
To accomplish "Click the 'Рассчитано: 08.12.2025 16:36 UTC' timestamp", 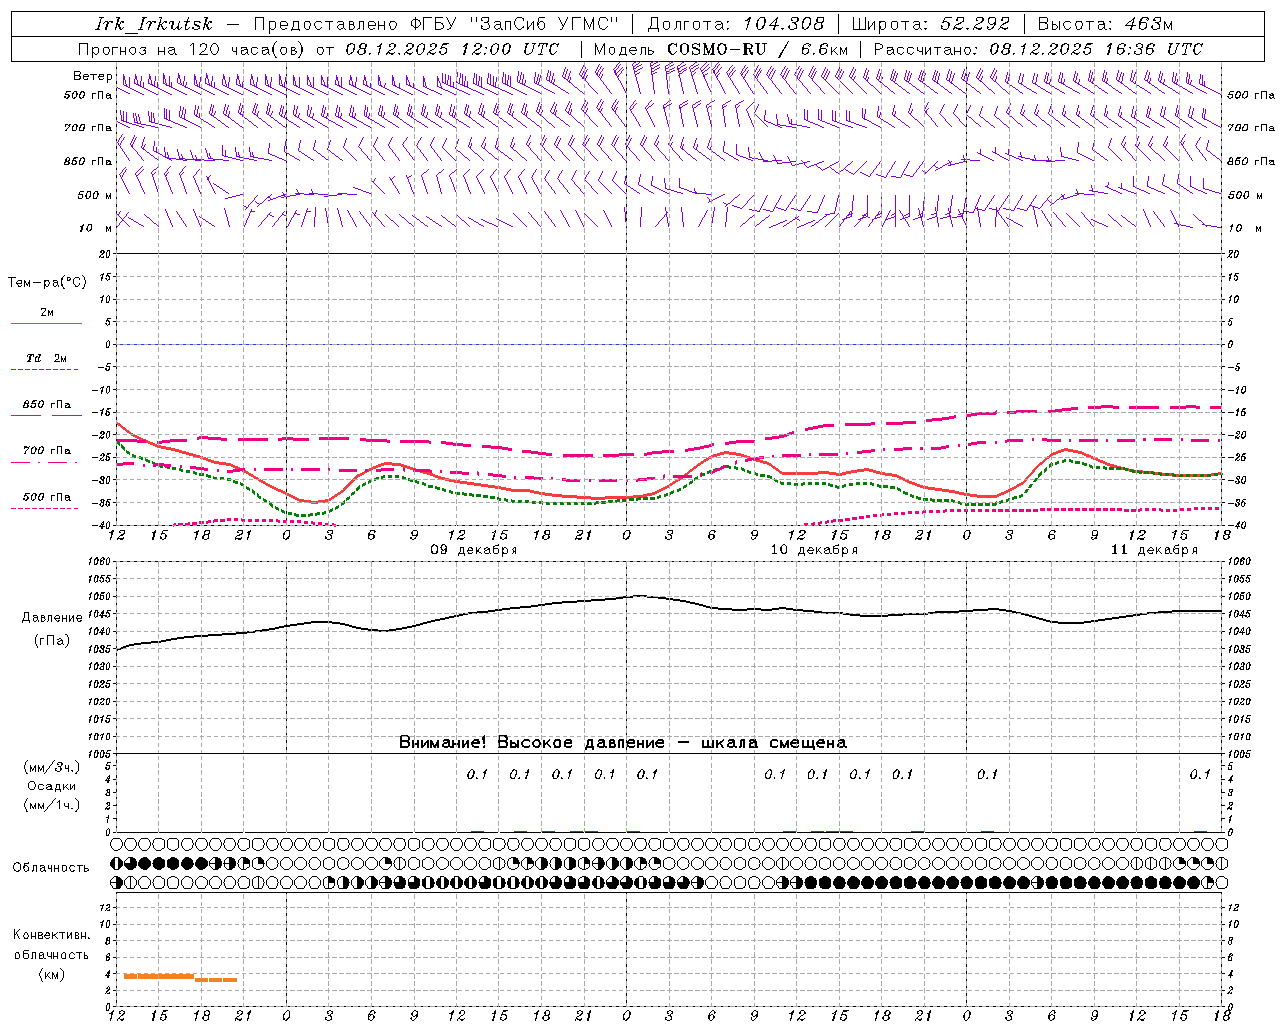I will tap(1038, 49).
